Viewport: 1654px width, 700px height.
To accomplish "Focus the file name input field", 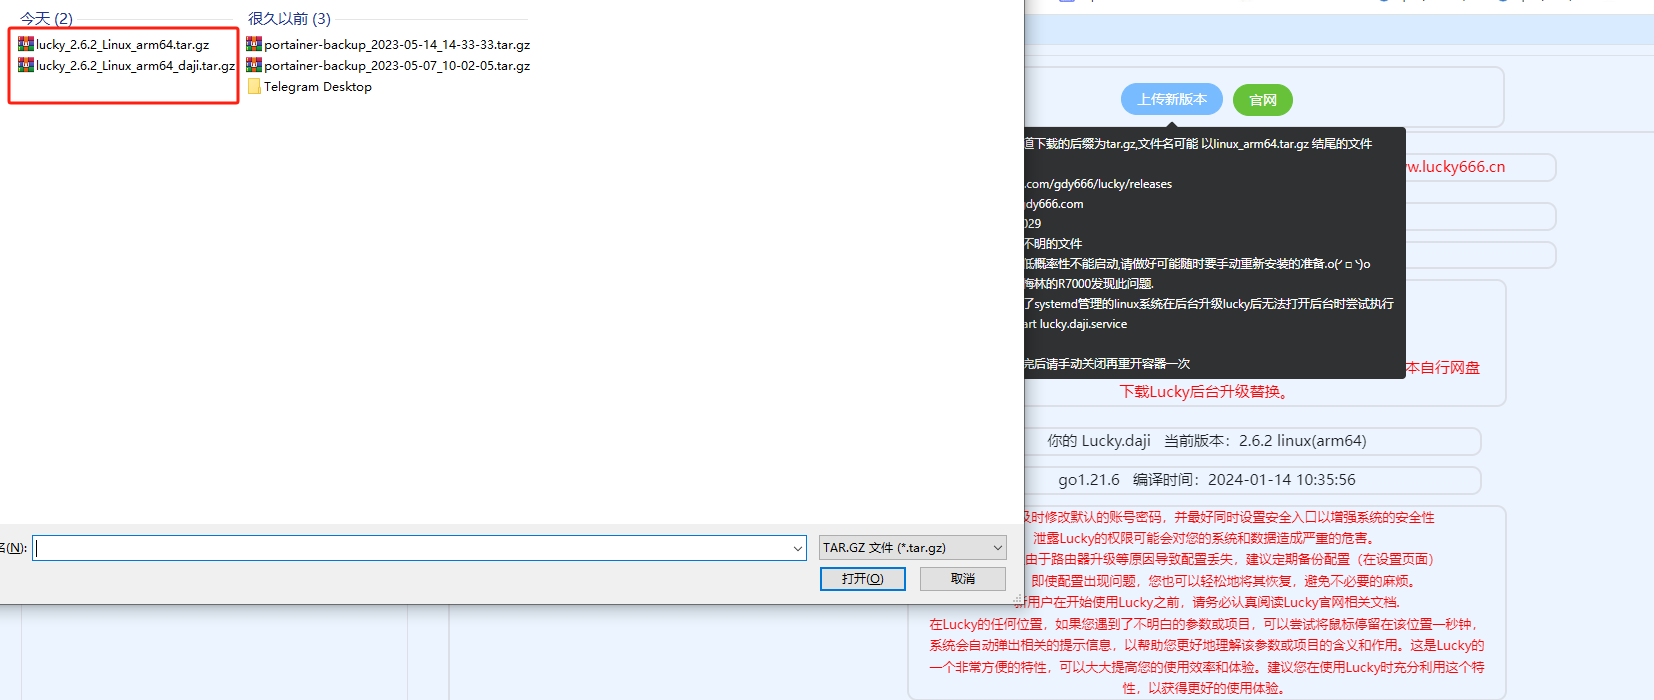I will [410, 548].
